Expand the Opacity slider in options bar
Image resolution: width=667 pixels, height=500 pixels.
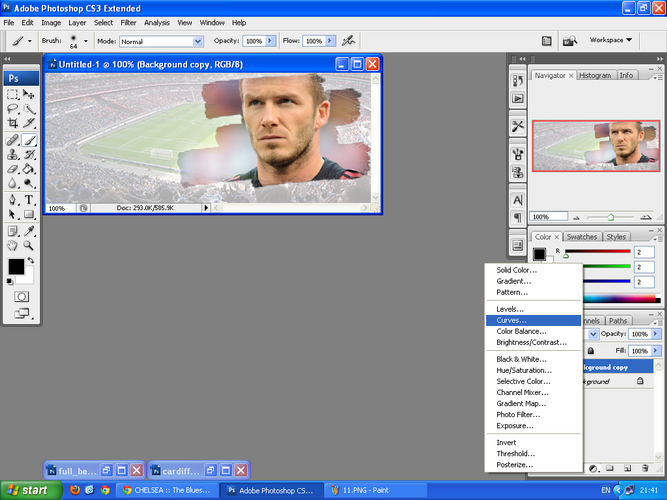270,41
